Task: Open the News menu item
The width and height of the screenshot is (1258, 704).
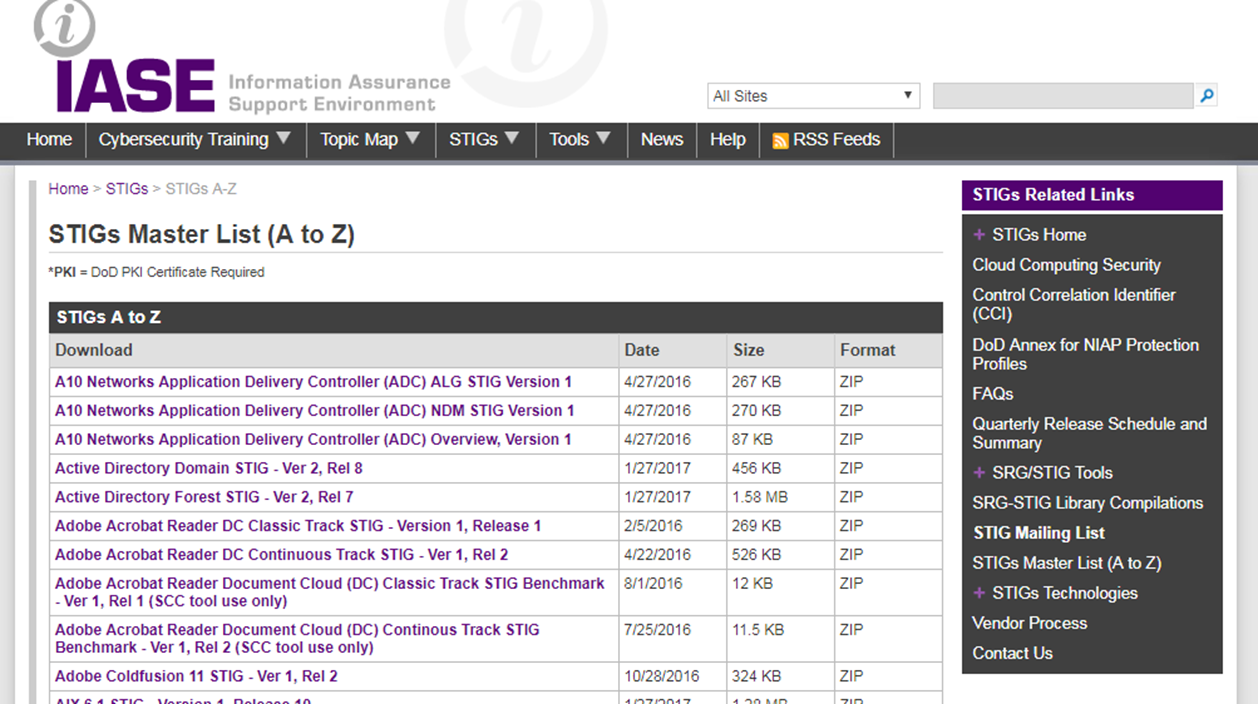Action: tap(662, 140)
